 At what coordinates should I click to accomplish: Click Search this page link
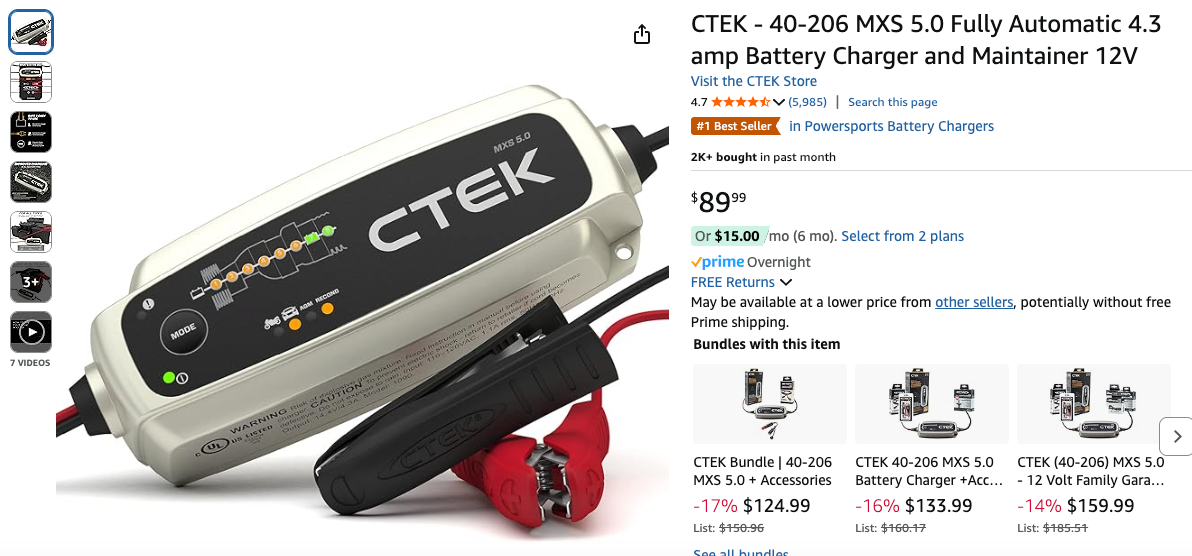[892, 102]
